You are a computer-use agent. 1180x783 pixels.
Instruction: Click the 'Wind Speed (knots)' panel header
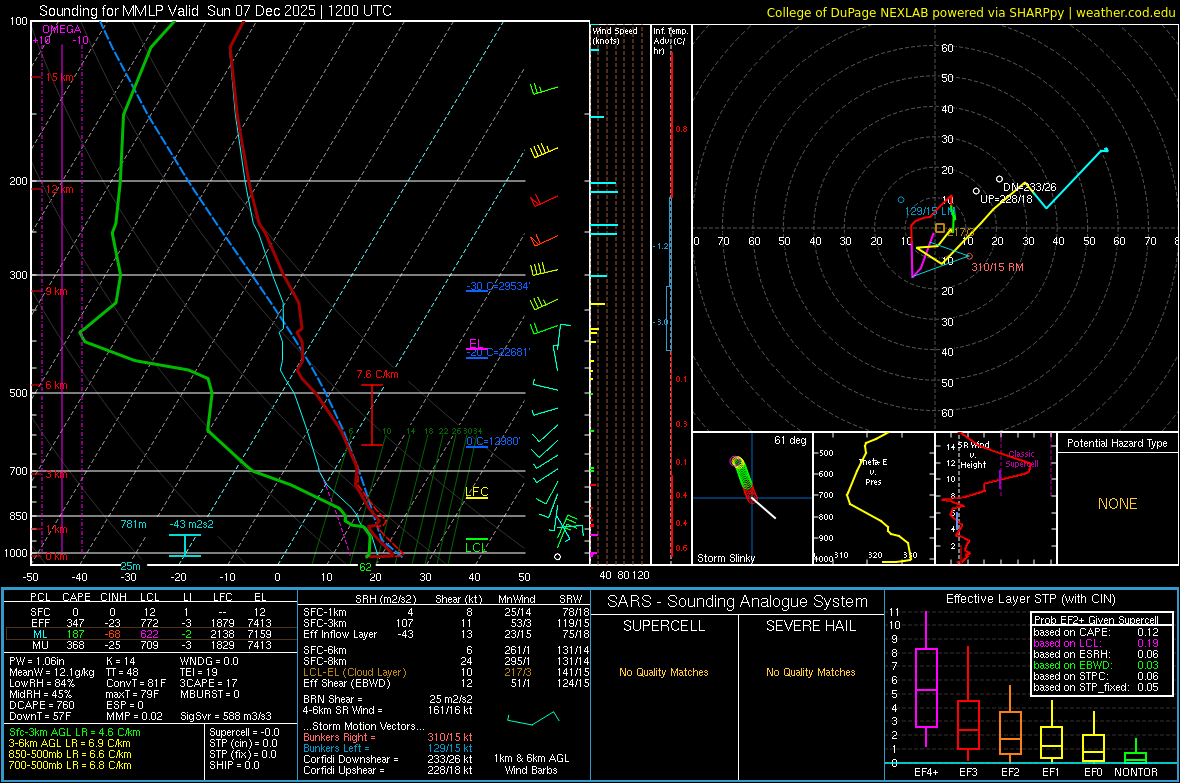click(615, 35)
